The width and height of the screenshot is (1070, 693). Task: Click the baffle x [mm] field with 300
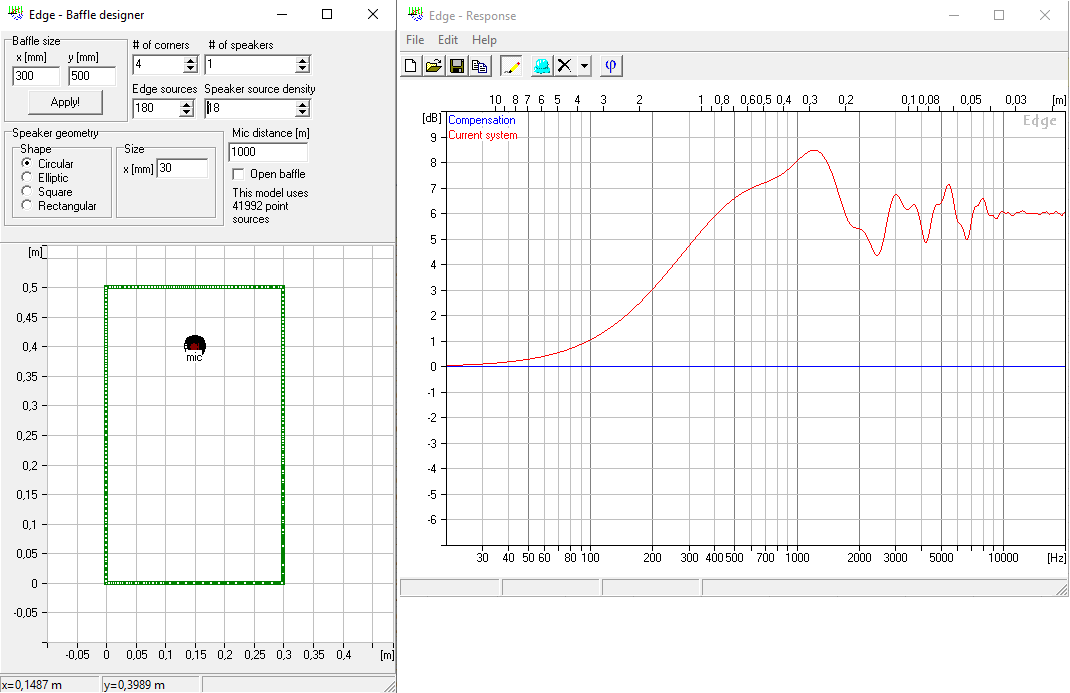(37, 76)
